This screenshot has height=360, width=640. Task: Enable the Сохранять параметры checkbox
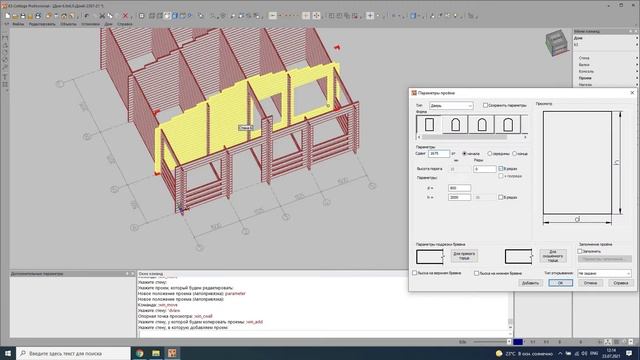pos(485,105)
